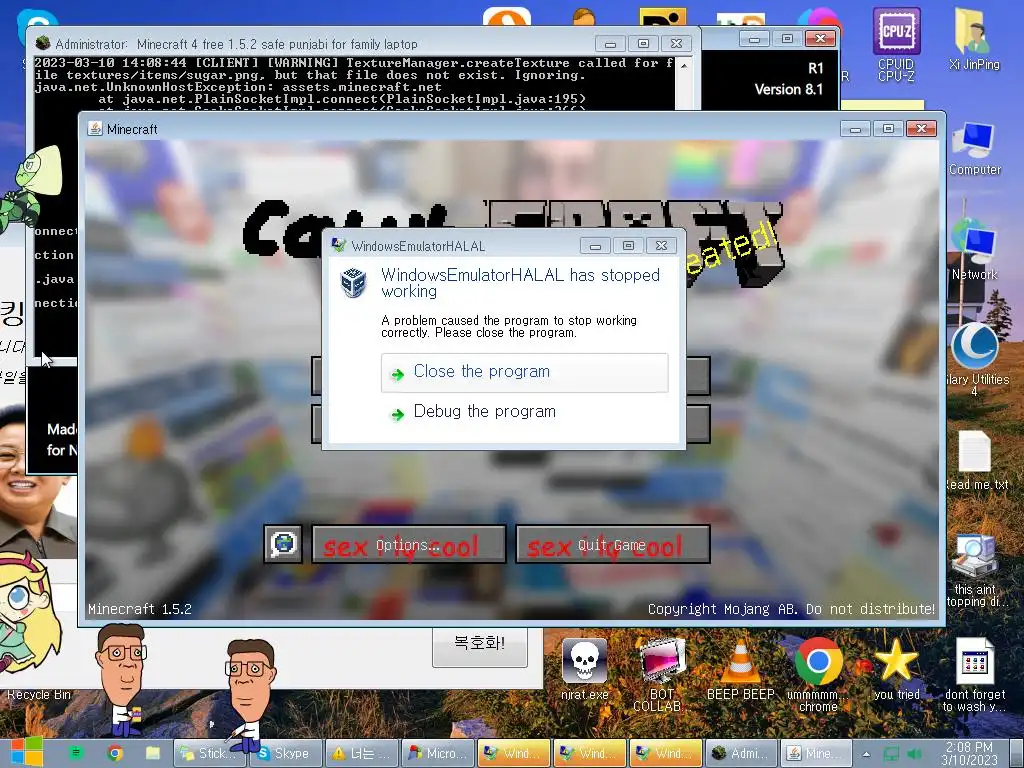The width and height of the screenshot is (1024, 768).
Task: Open the Minecraft language globe button
Action: pos(283,543)
